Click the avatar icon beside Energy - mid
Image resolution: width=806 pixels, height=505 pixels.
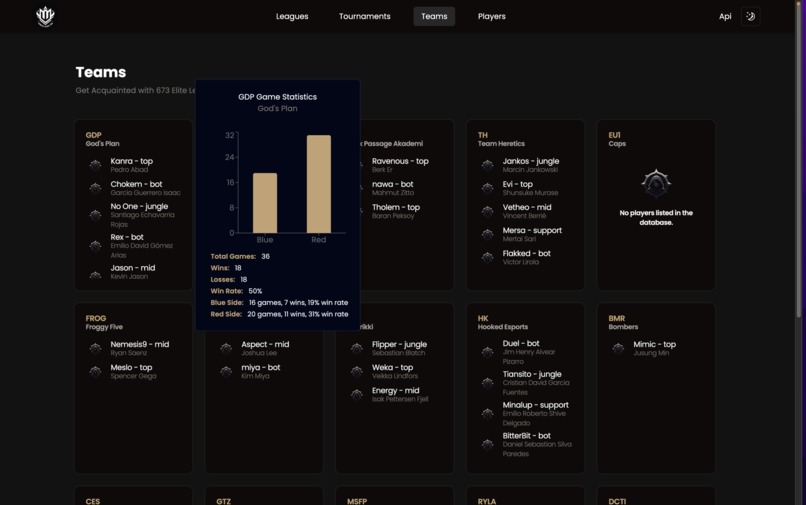[357, 394]
